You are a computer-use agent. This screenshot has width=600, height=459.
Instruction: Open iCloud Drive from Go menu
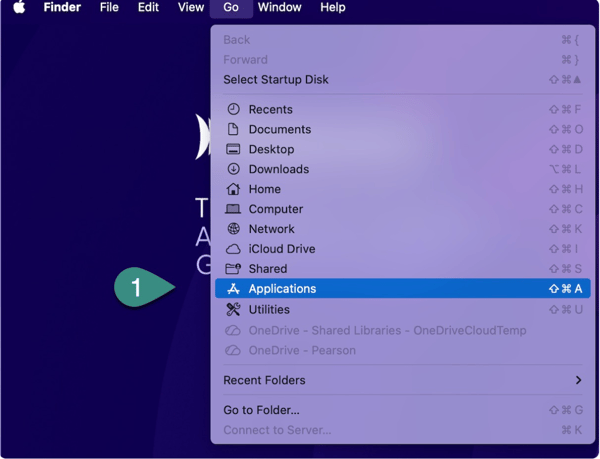pos(403,249)
